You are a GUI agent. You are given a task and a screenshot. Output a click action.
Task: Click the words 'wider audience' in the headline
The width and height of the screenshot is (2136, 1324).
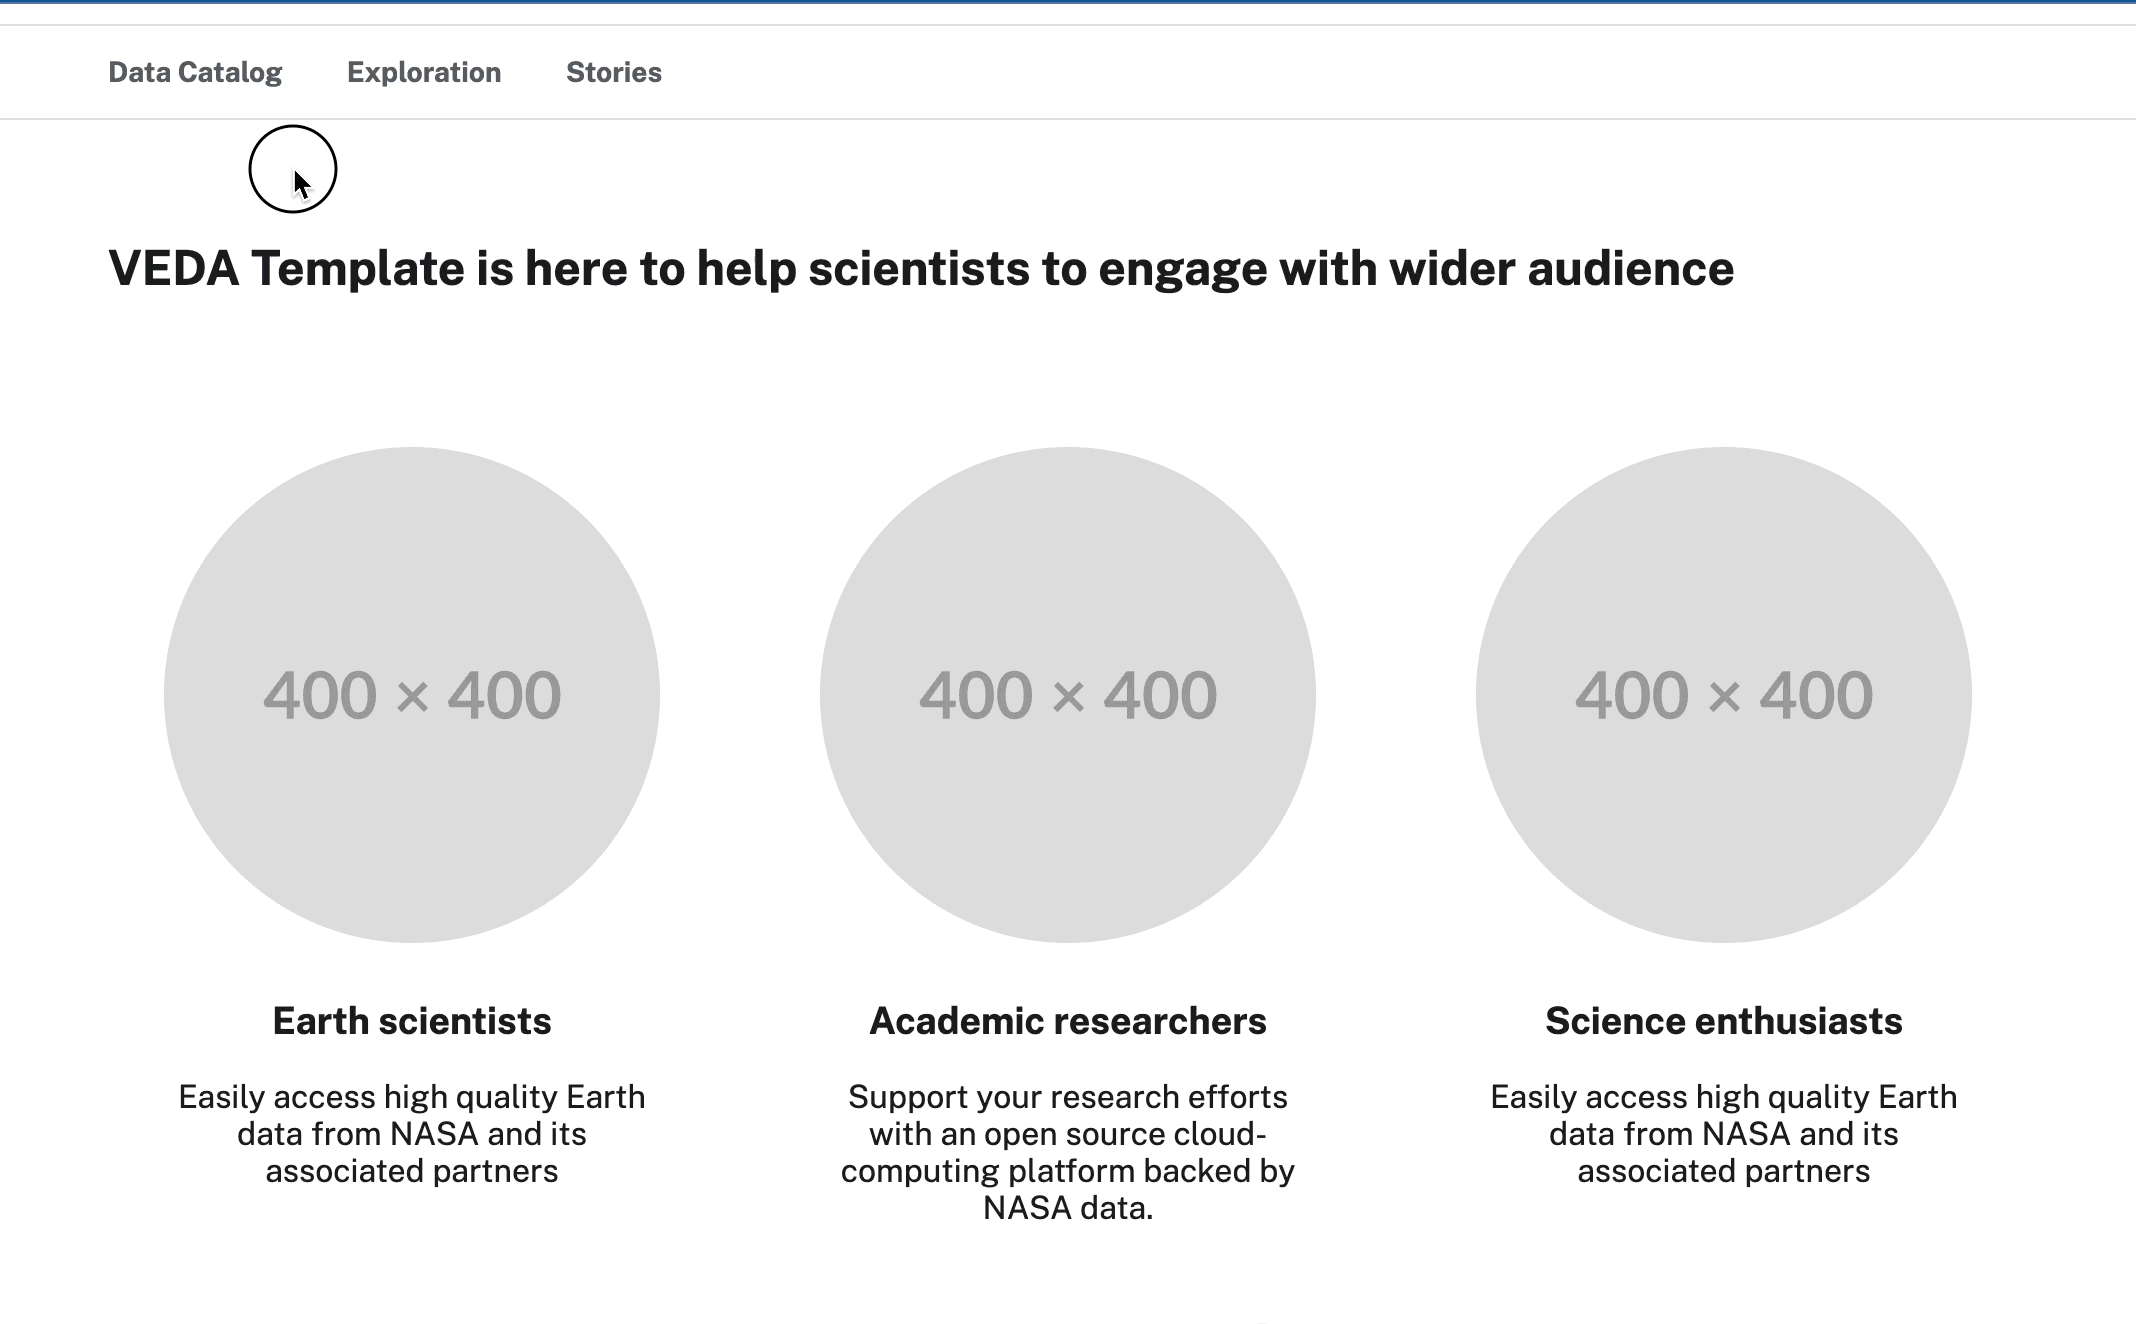pos(1561,269)
